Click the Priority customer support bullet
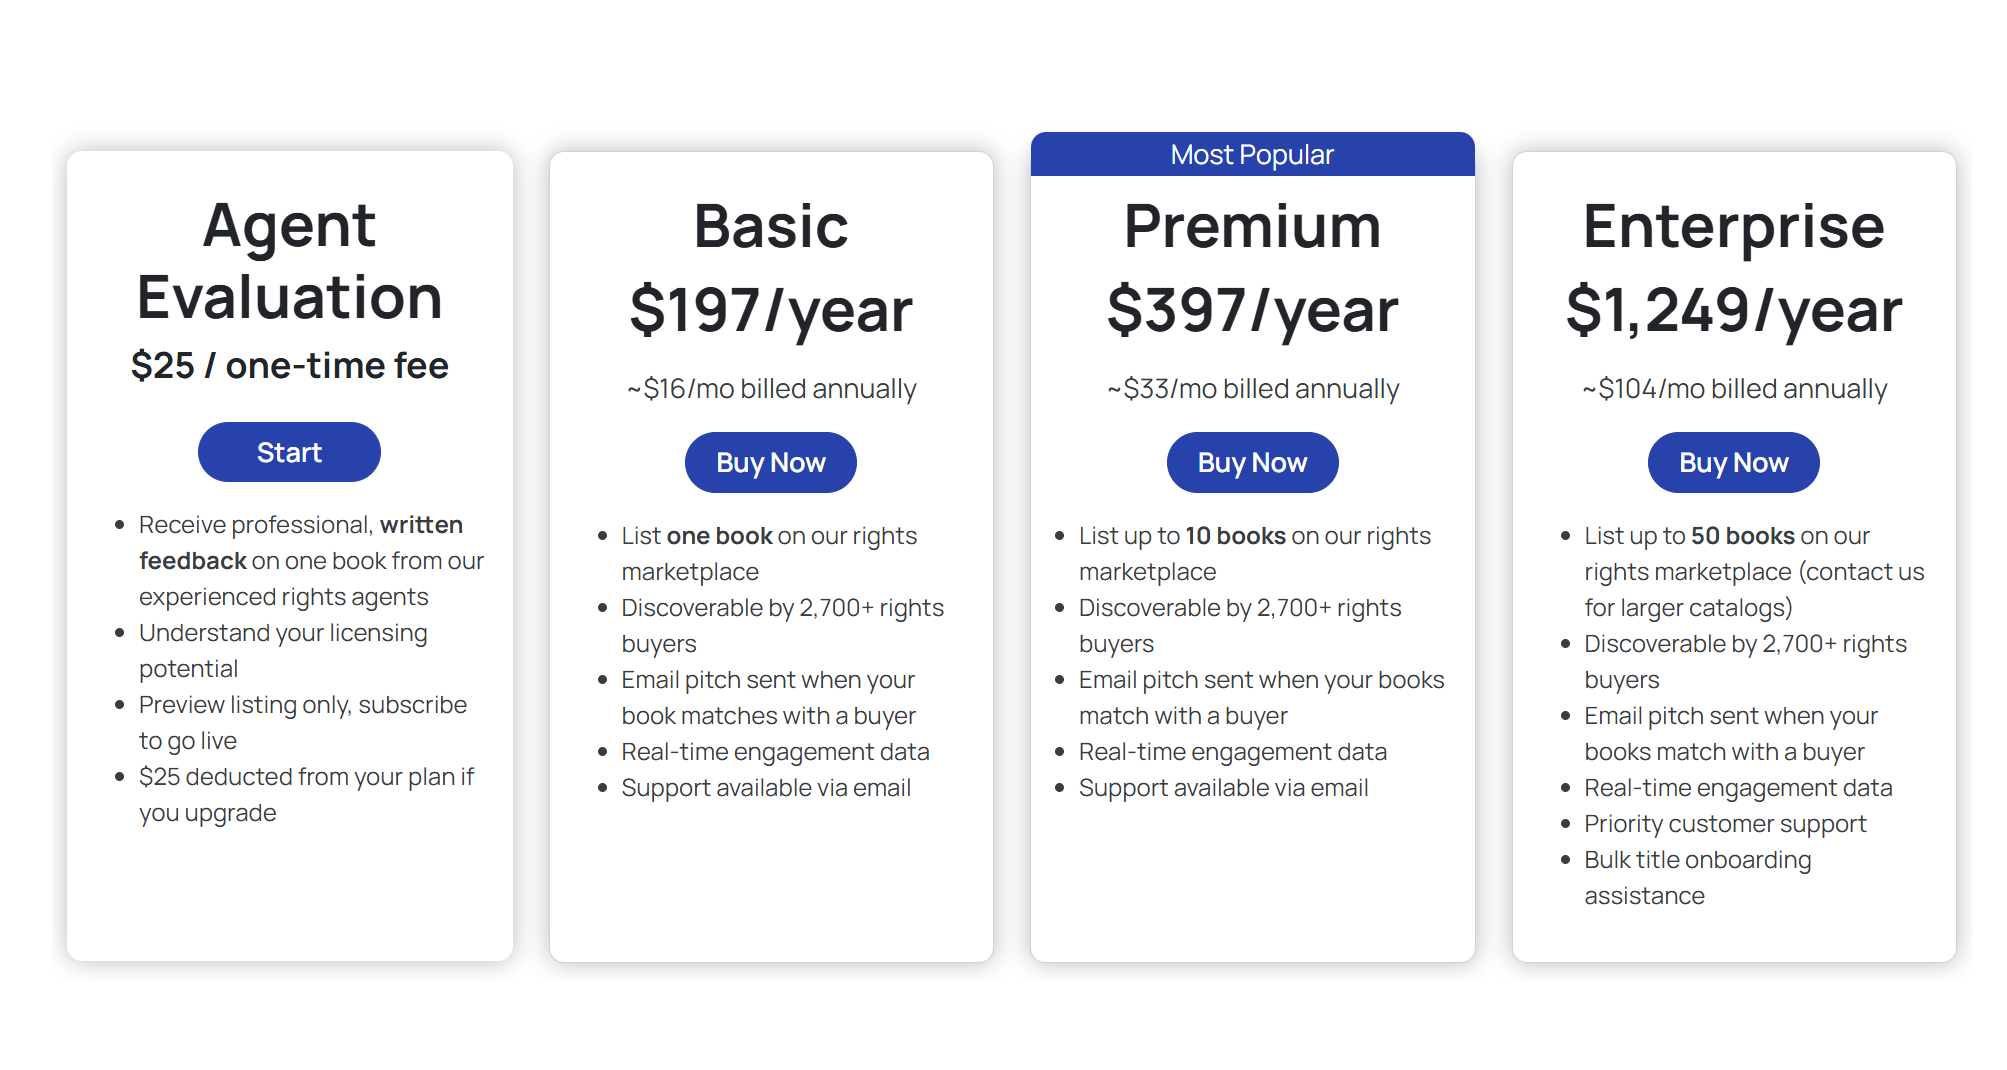 tap(1725, 824)
